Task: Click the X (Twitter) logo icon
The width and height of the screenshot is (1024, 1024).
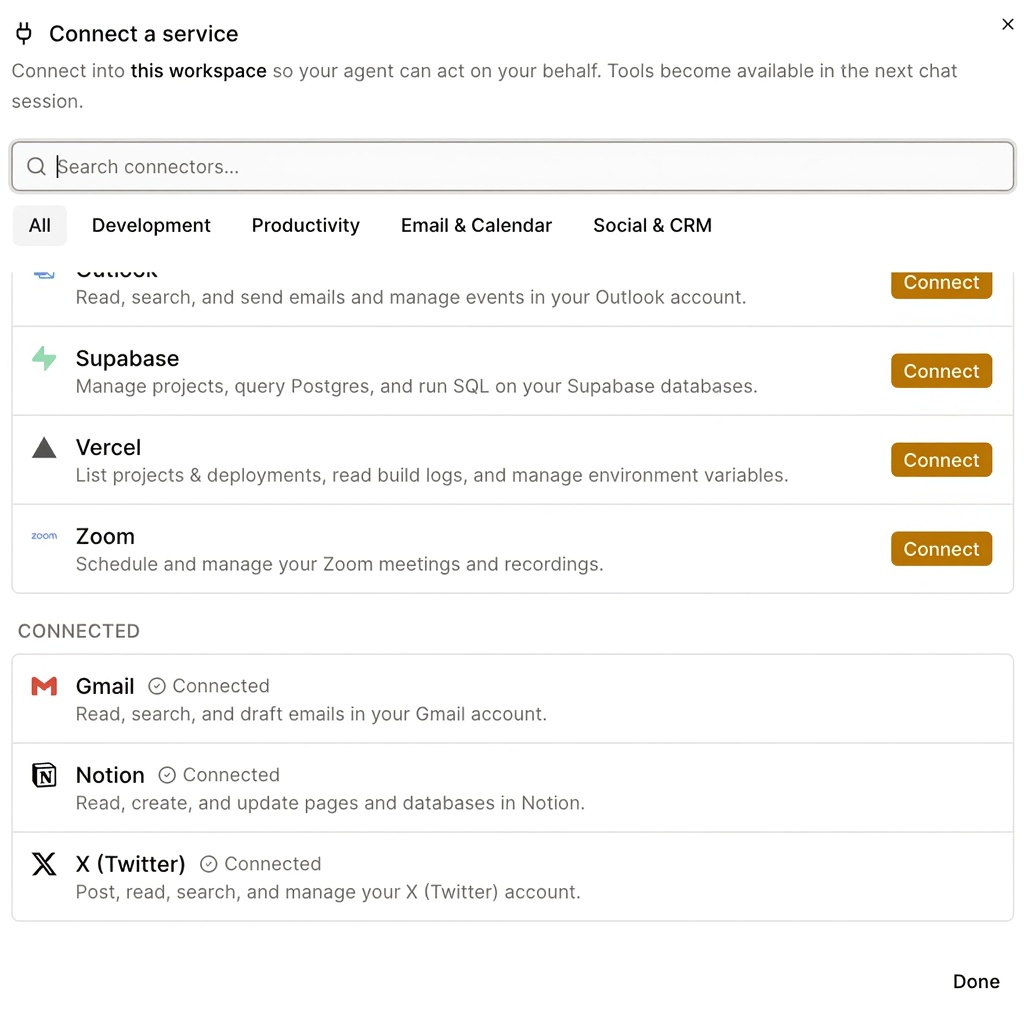Action: [44, 864]
